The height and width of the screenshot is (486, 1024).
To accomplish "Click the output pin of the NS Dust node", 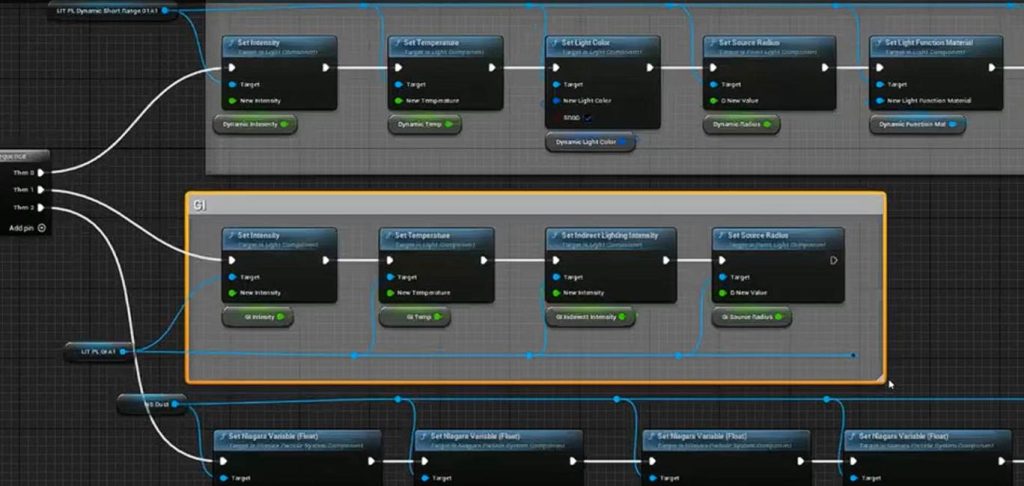I will click(x=174, y=404).
